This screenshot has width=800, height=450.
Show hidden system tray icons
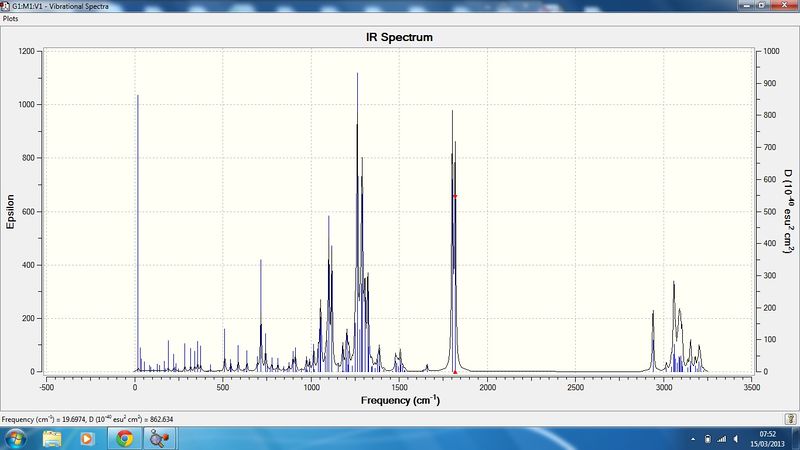click(693, 439)
